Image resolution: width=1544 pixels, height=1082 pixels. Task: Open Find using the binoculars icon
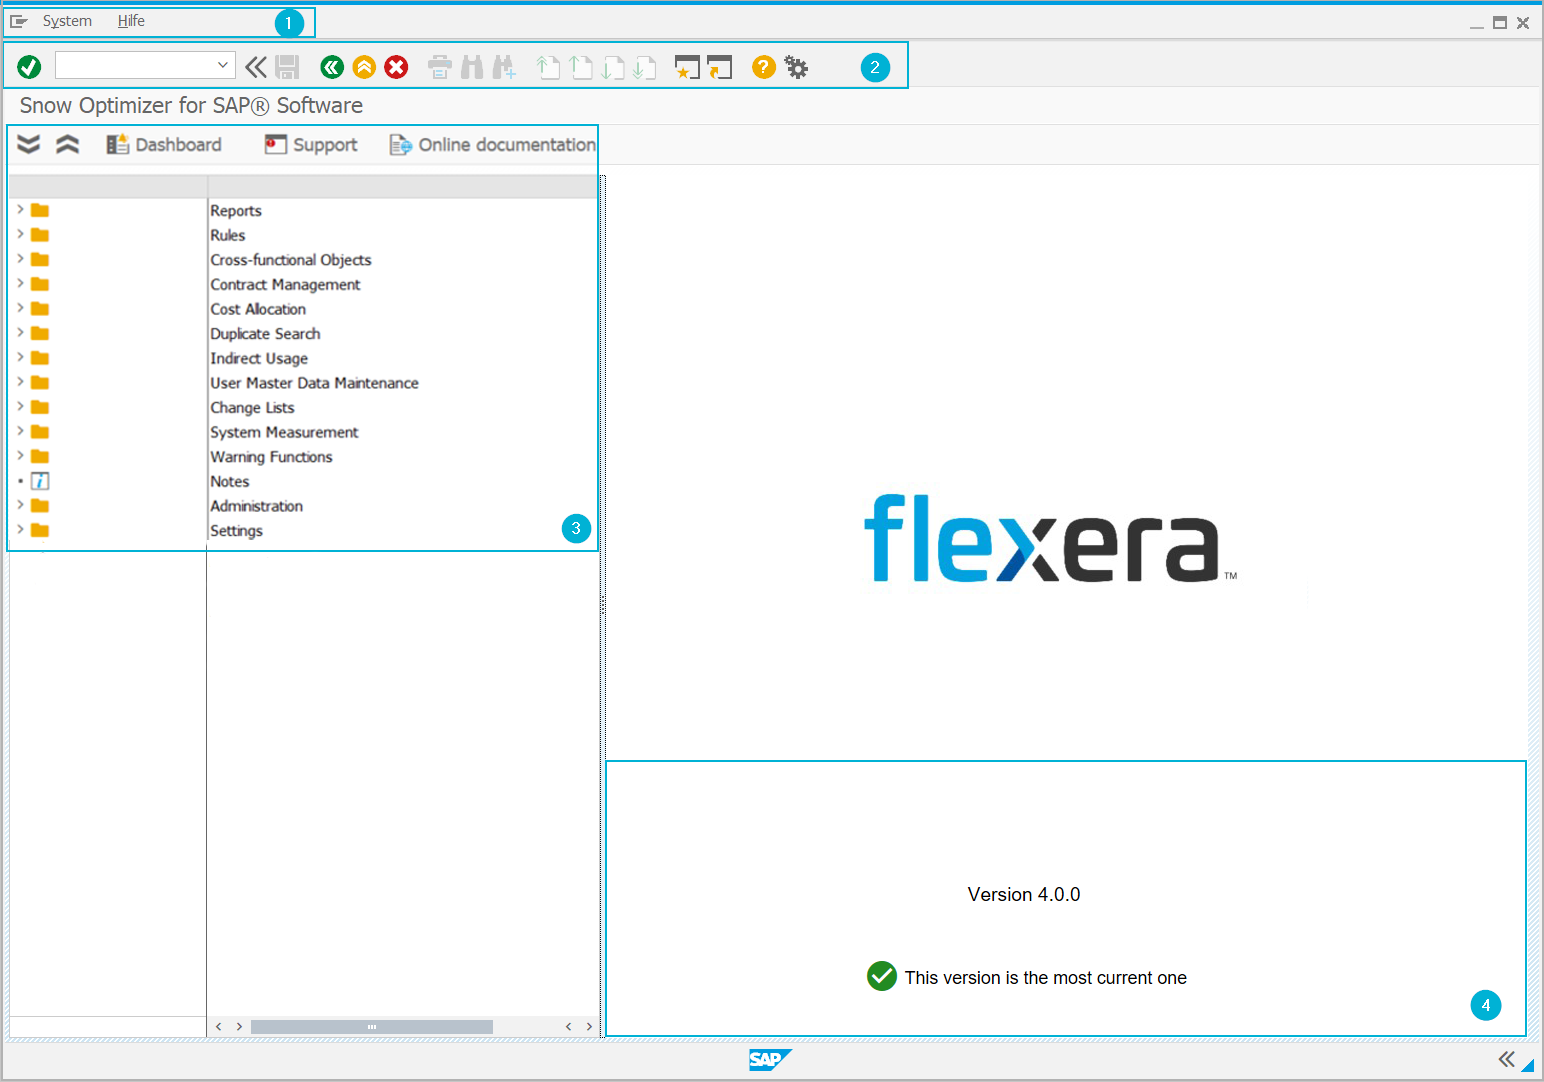472,67
